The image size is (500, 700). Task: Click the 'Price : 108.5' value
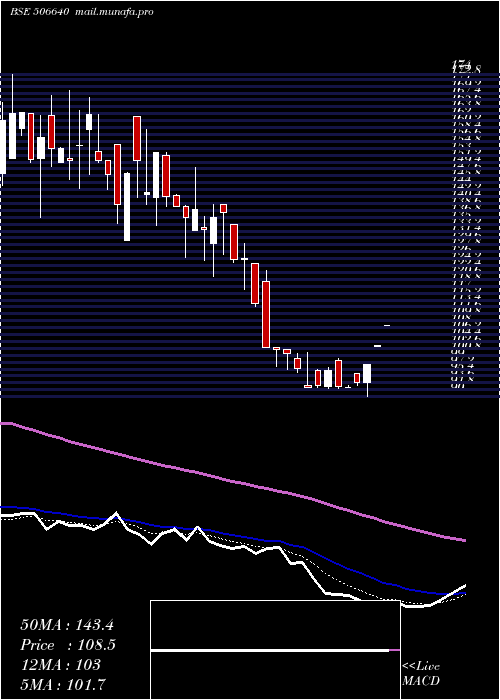tap(68, 645)
